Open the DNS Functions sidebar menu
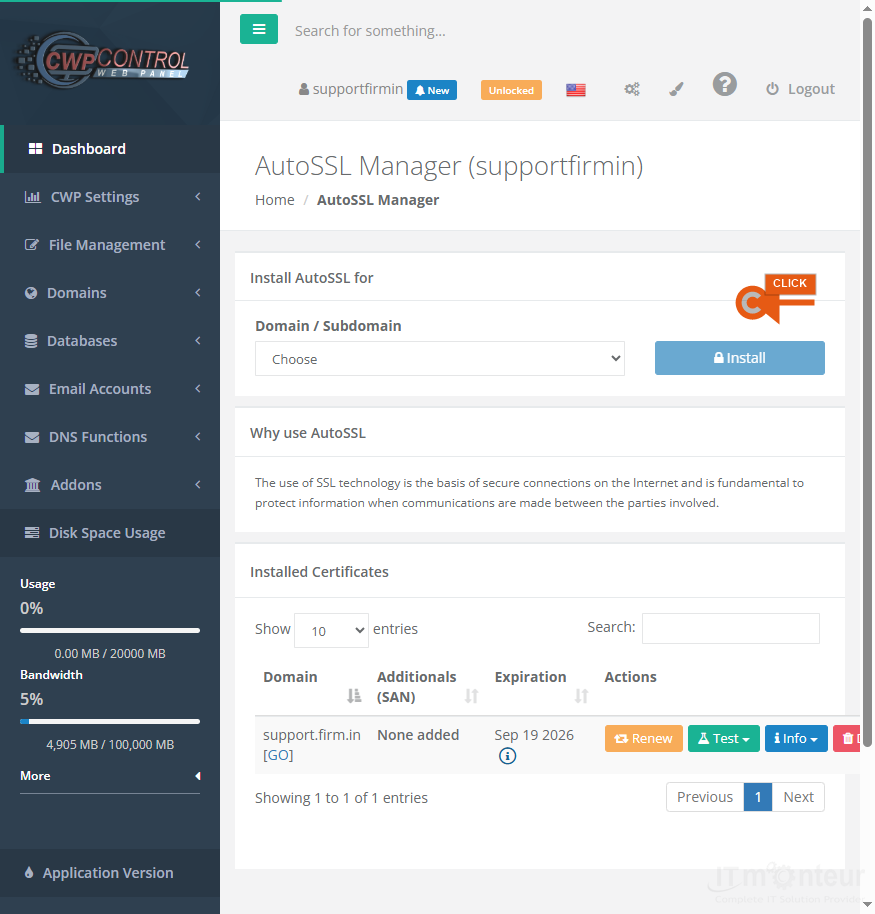This screenshot has width=875, height=914. pos(110,437)
